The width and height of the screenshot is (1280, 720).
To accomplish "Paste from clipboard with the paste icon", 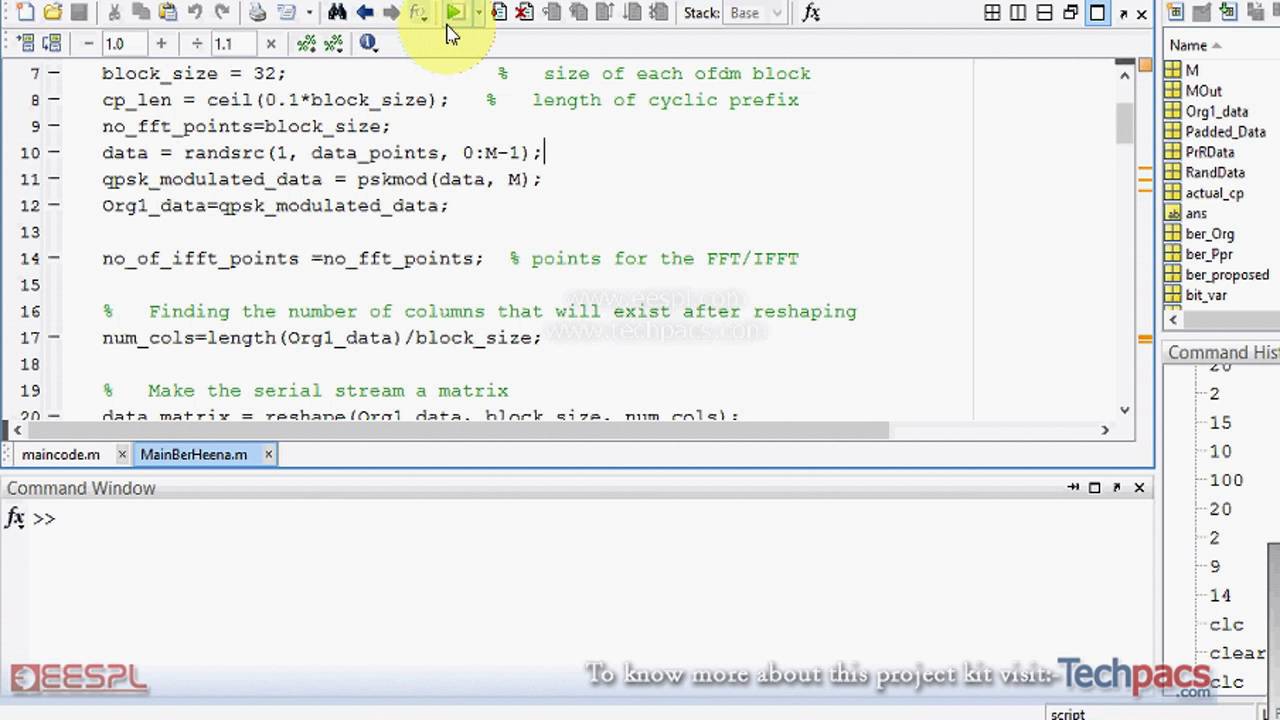I will coord(168,13).
